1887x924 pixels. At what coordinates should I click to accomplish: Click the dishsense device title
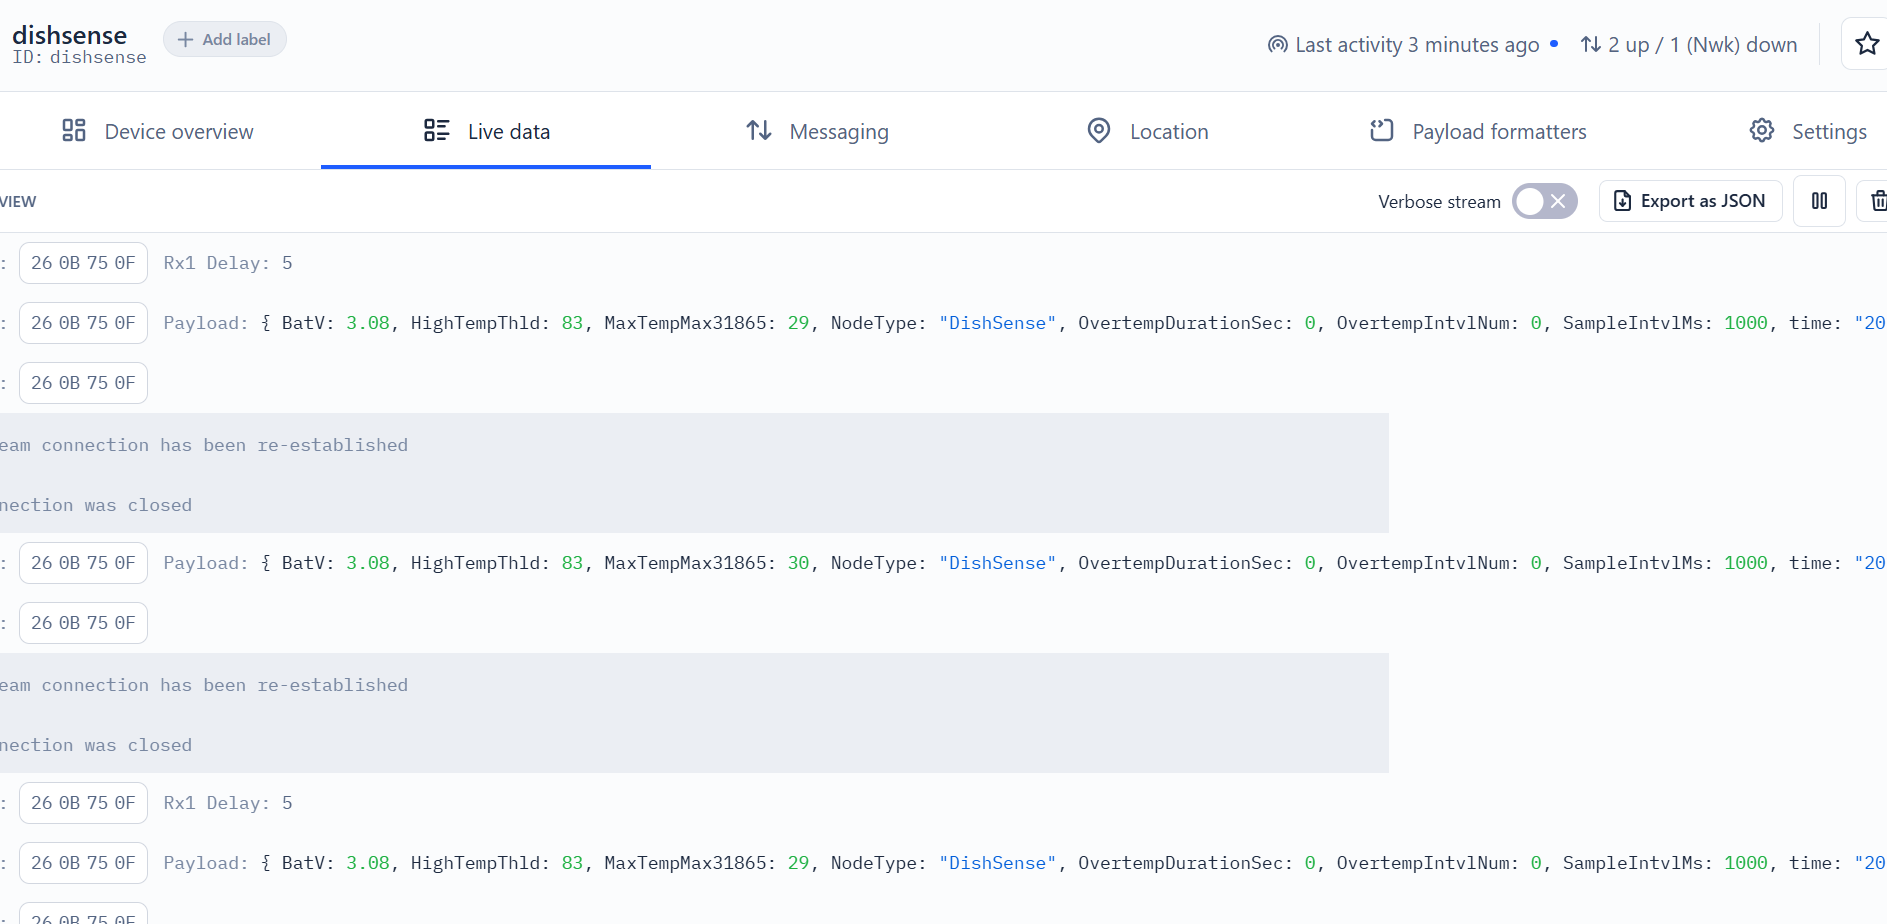coord(69,35)
